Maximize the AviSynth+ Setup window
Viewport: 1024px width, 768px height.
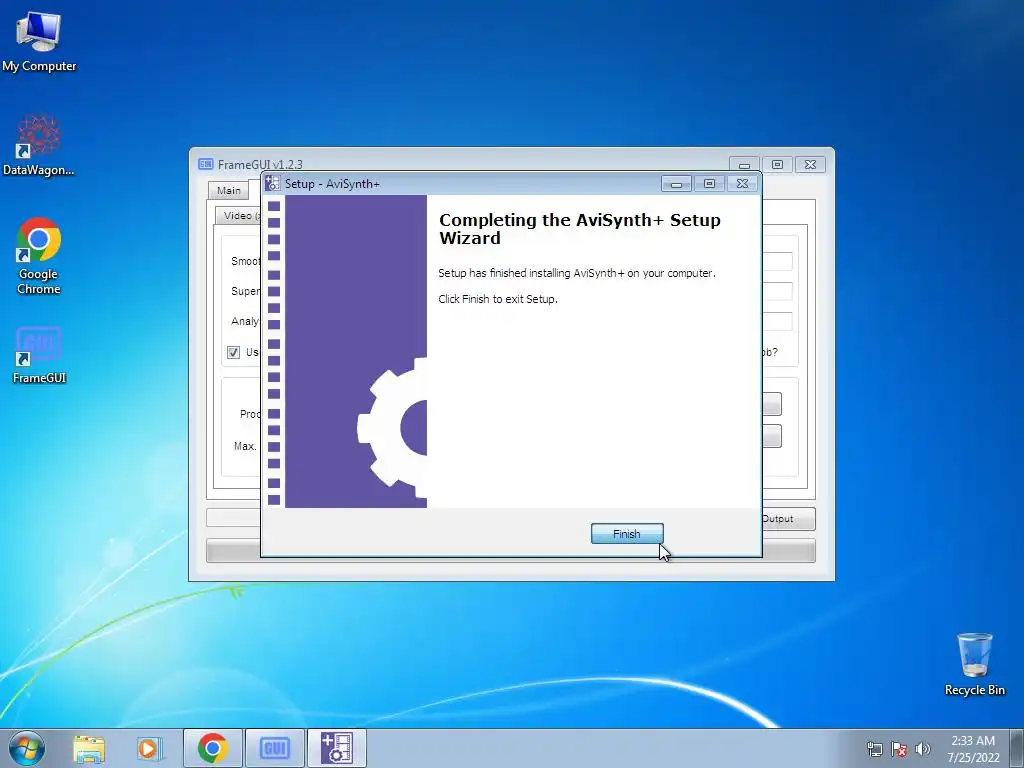tap(709, 184)
